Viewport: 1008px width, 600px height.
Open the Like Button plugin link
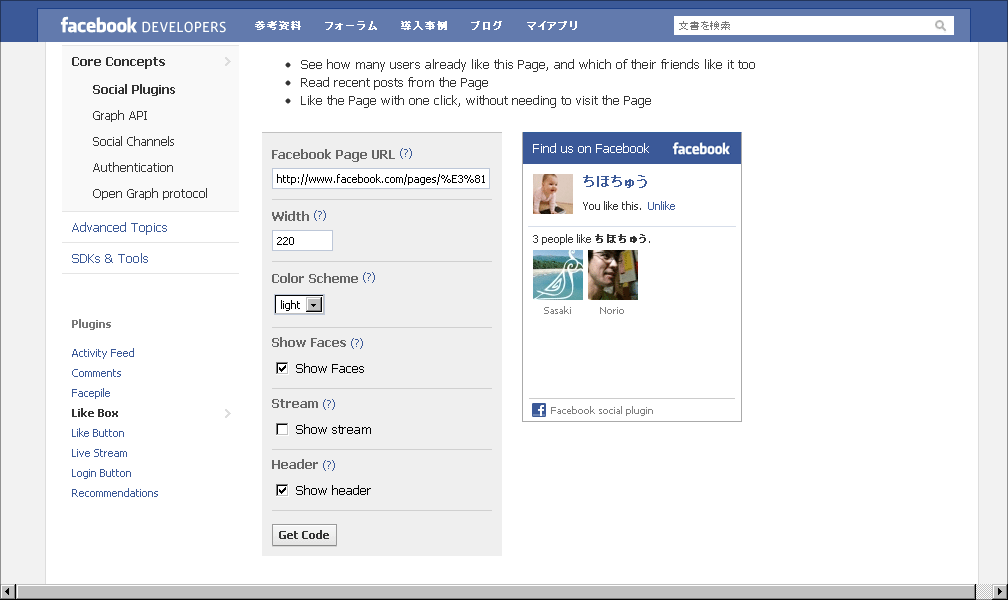(98, 433)
